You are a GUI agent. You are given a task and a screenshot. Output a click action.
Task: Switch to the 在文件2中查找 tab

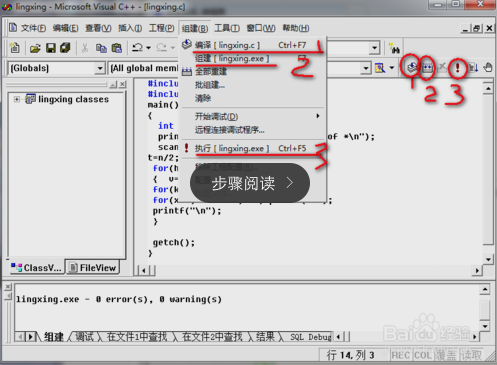[212, 337]
